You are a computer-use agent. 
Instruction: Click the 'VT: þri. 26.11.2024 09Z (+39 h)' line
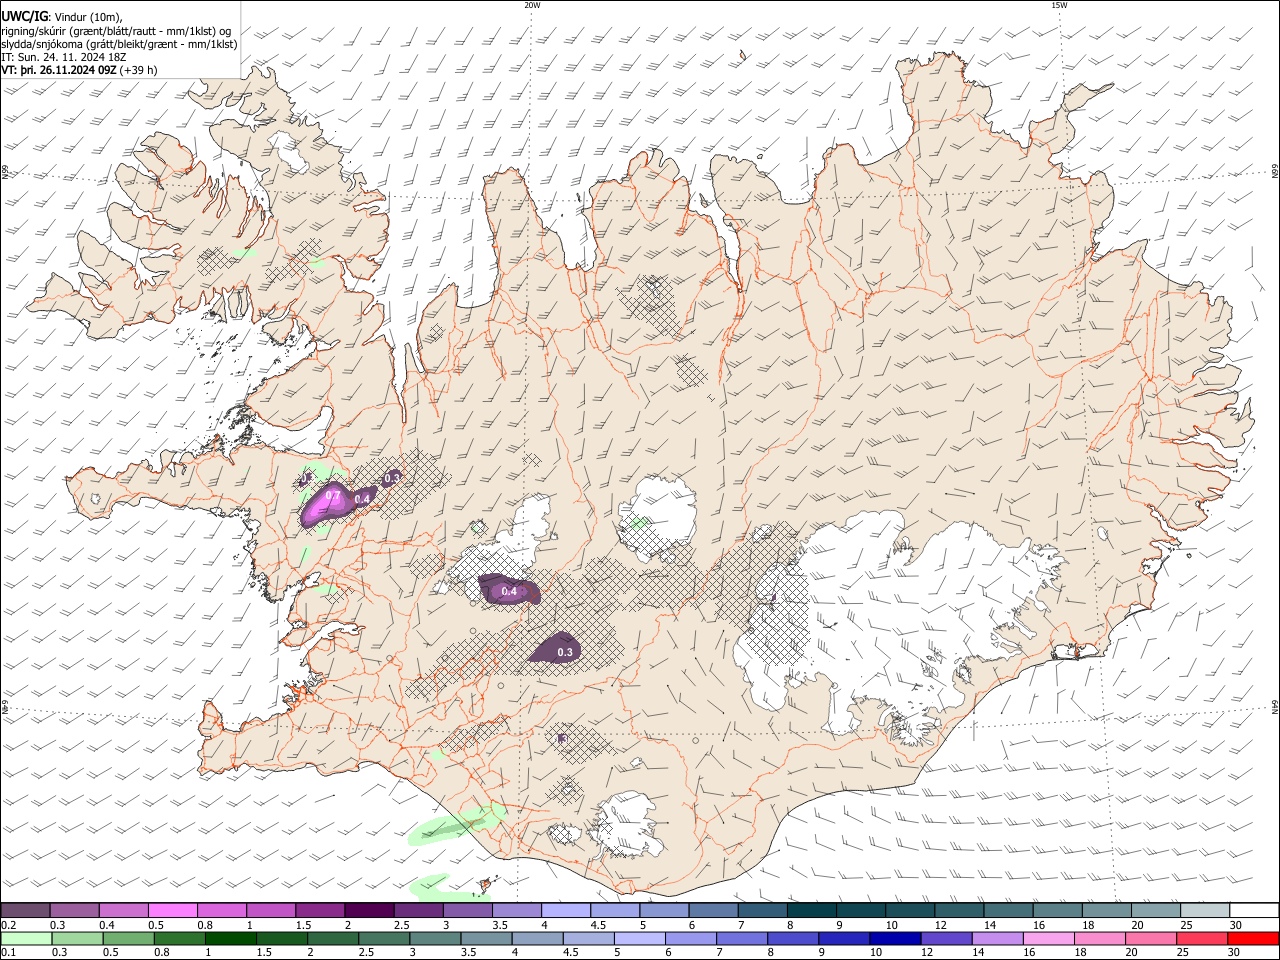click(79, 71)
